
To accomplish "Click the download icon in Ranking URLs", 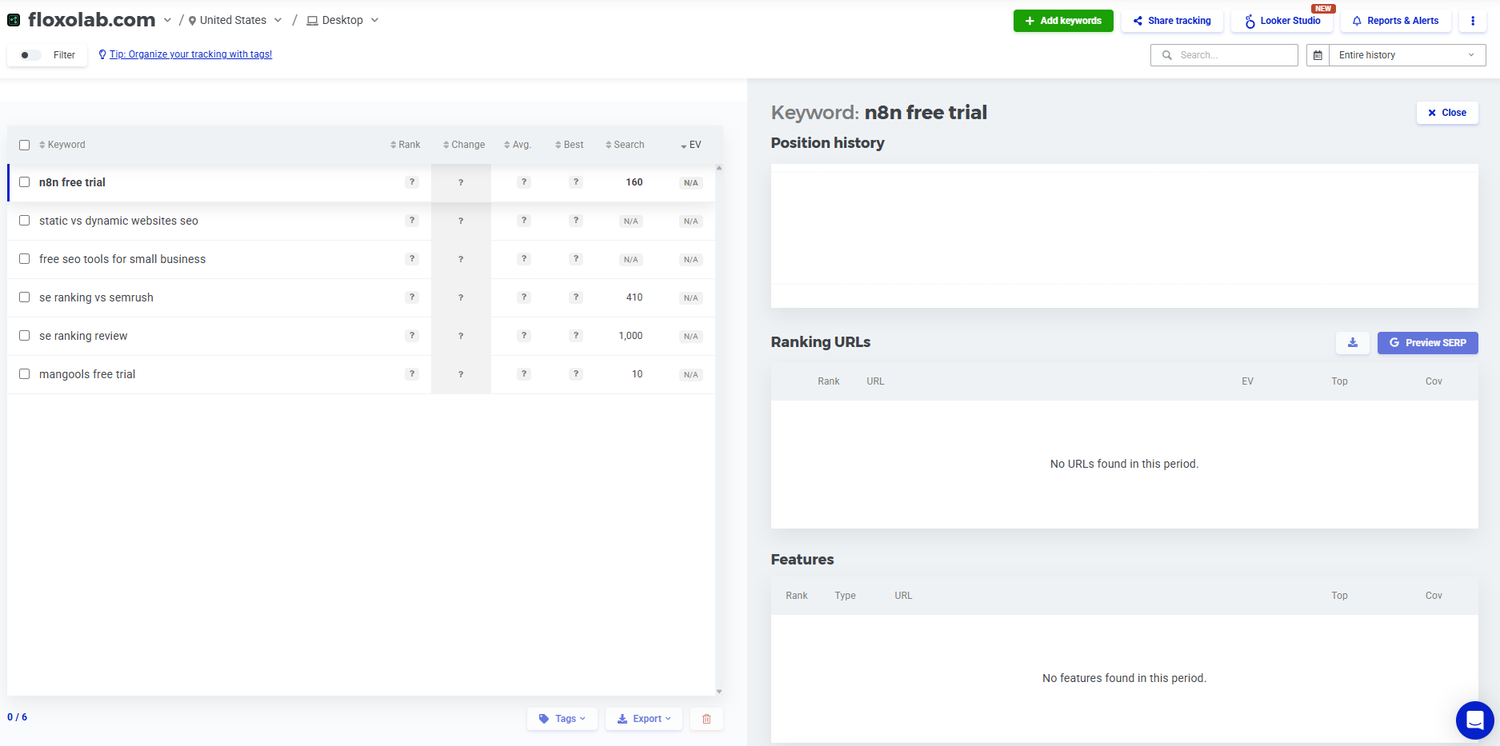I will coord(1353,343).
